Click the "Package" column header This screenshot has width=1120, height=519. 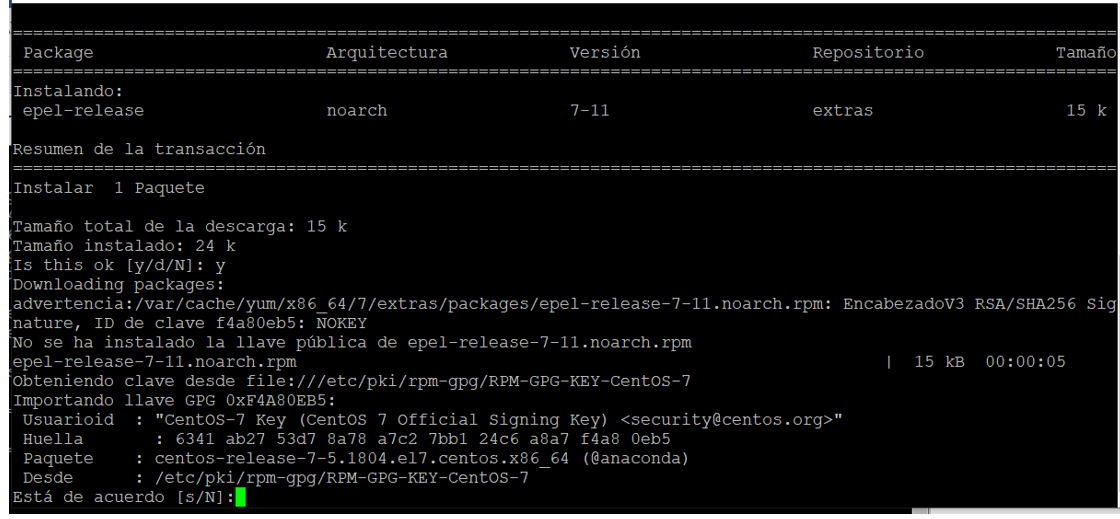pyautogui.click(x=58, y=53)
